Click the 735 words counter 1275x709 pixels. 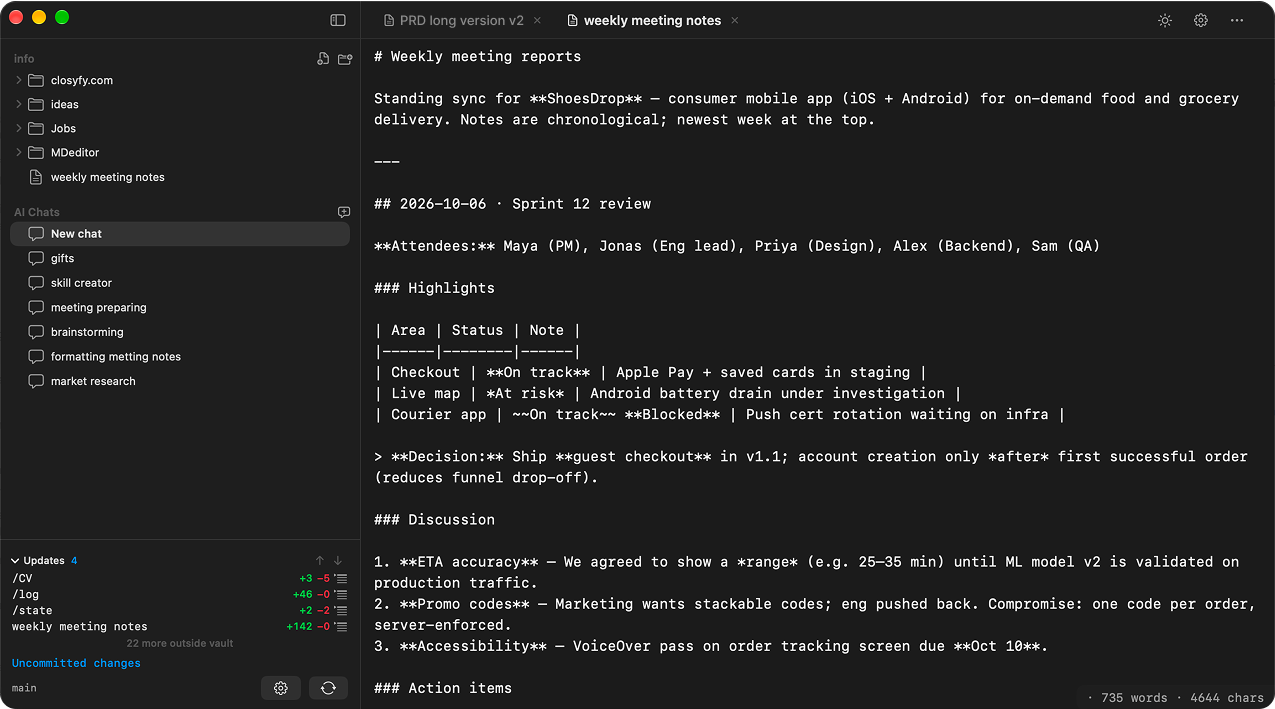click(1134, 698)
